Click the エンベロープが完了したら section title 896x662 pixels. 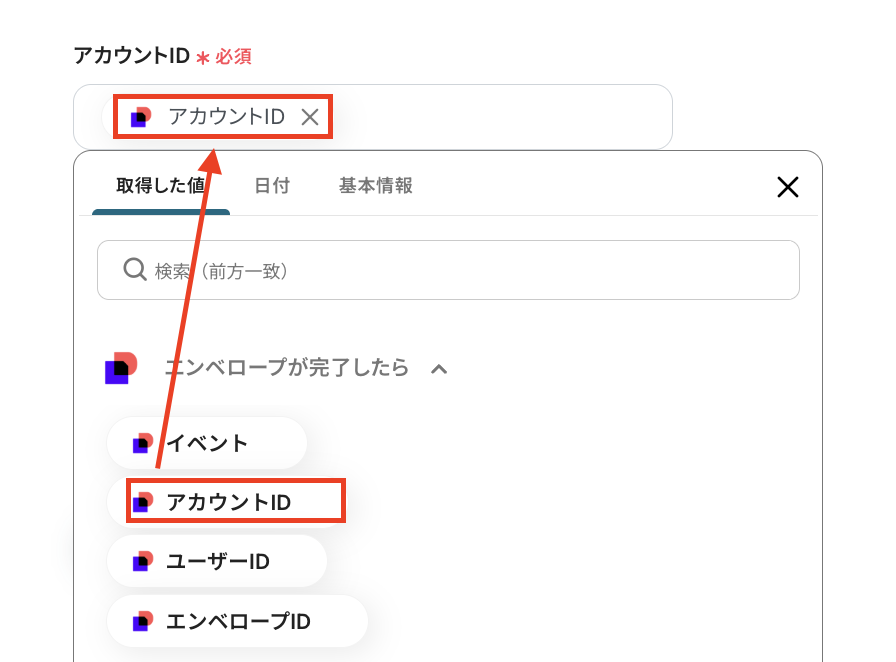coord(287,368)
